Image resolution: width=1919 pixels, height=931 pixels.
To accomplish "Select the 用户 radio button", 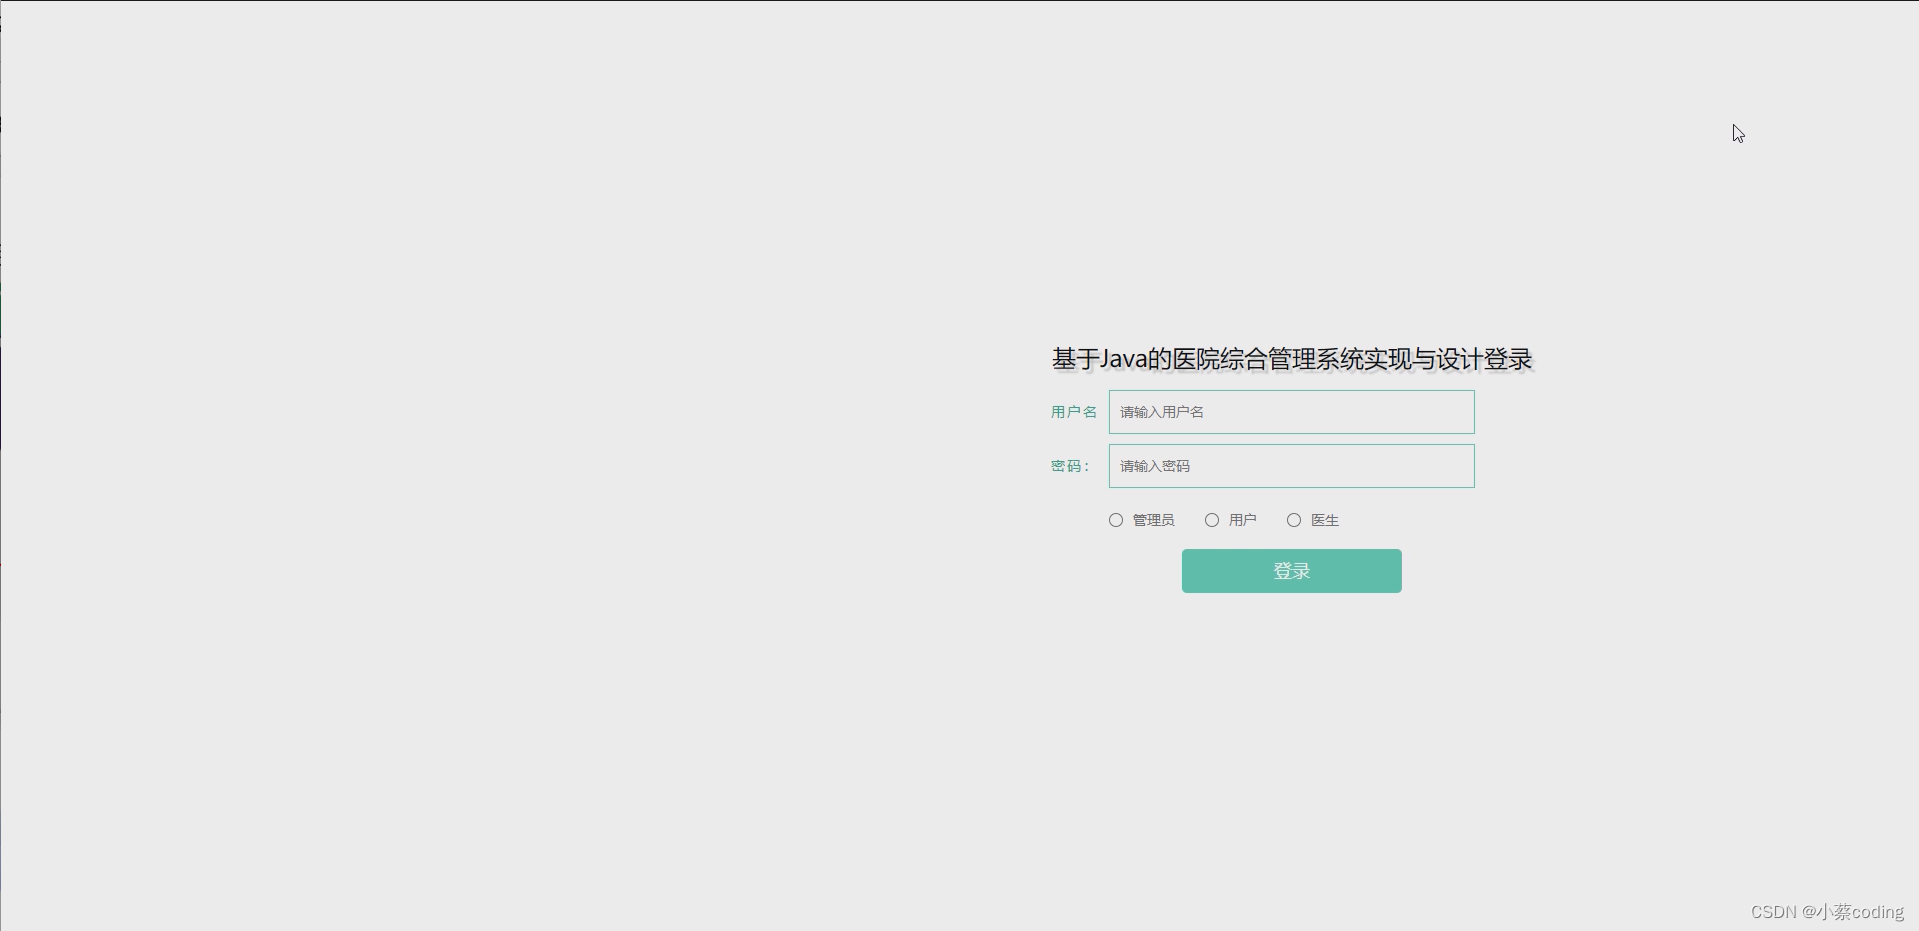I will (1212, 520).
